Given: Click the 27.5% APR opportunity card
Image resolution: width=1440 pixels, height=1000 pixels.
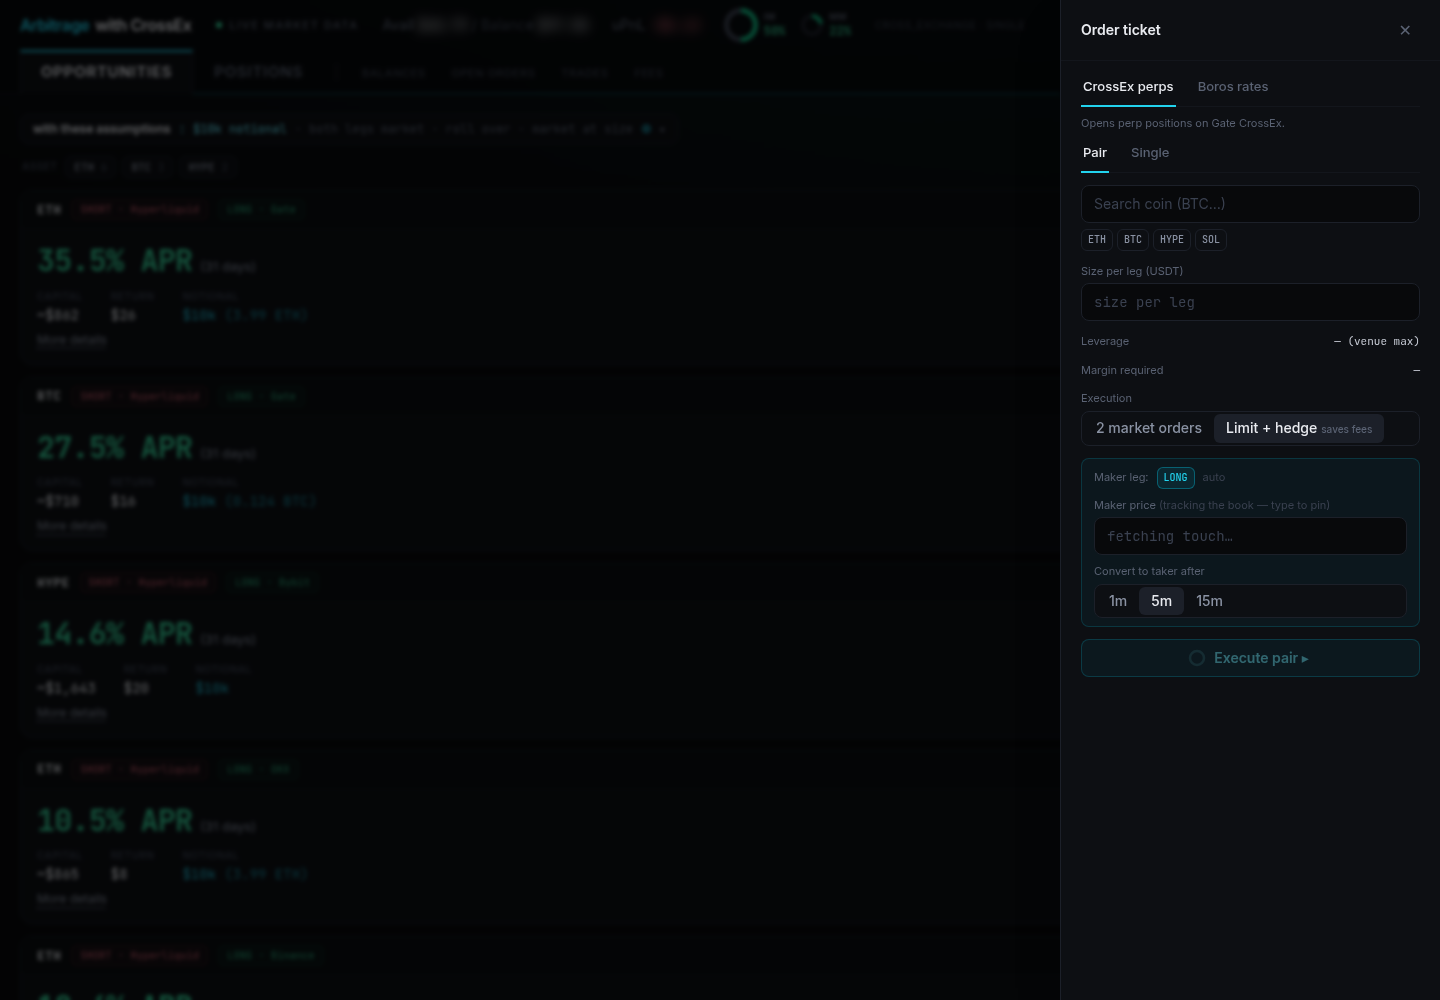Looking at the screenshot, I should point(540,462).
